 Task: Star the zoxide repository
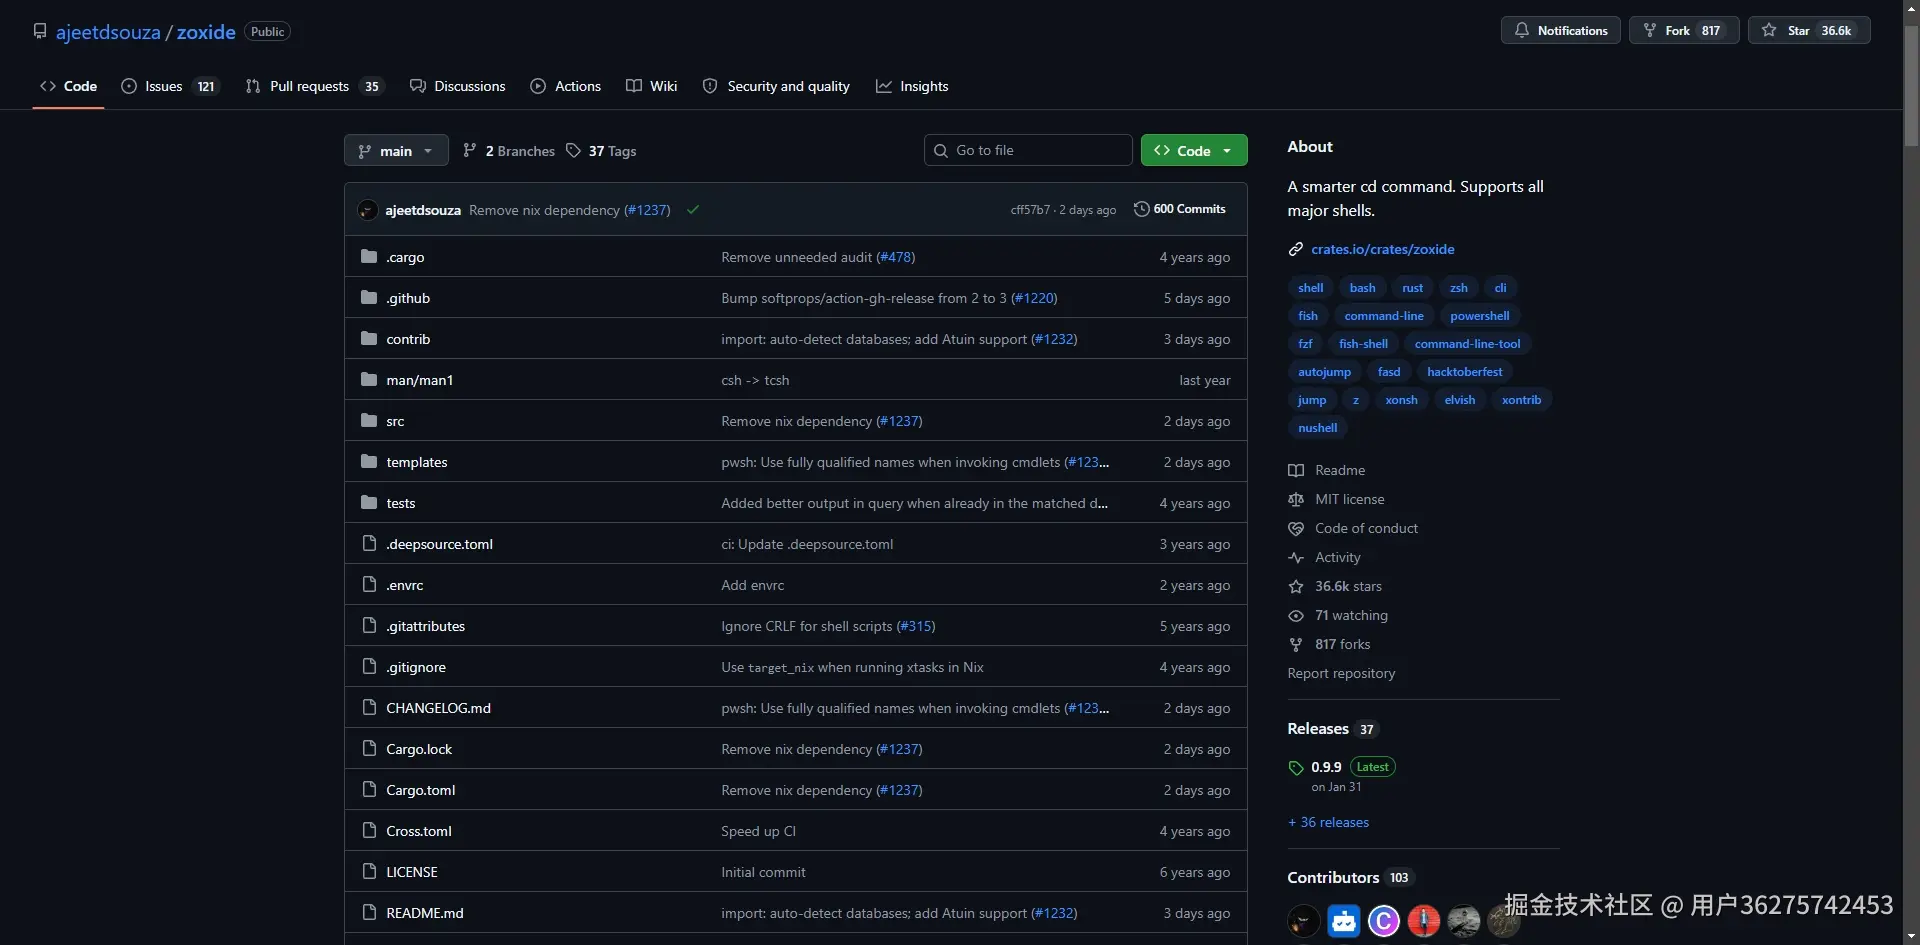pos(1809,30)
